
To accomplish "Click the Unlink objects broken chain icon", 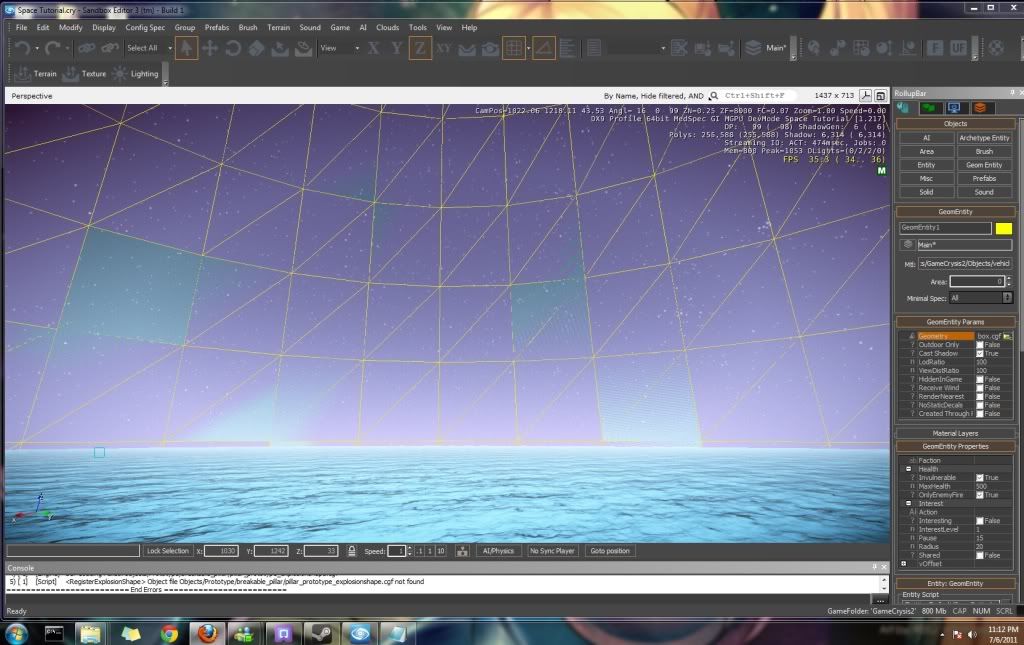I will 110,48.
